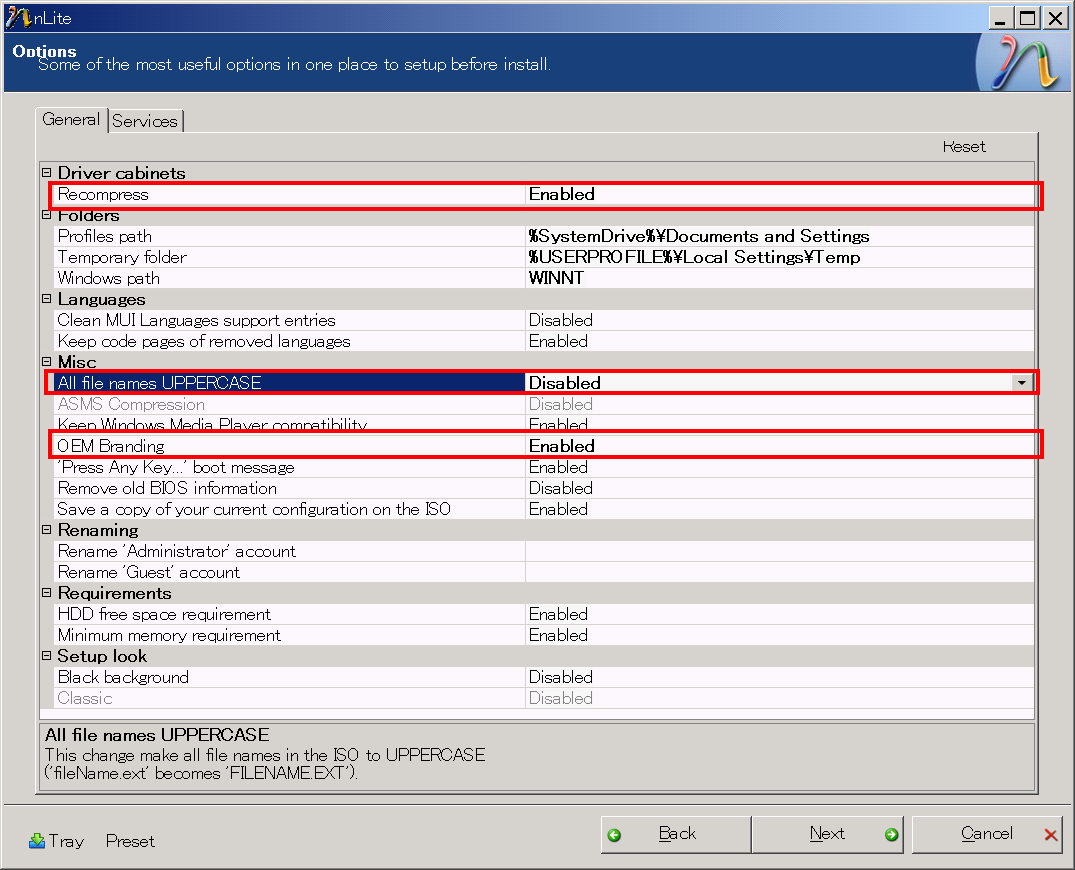The image size is (1075, 870).
Task: Collapse the Driver cabinets section
Action: pyautogui.click(x=45, y=172)
